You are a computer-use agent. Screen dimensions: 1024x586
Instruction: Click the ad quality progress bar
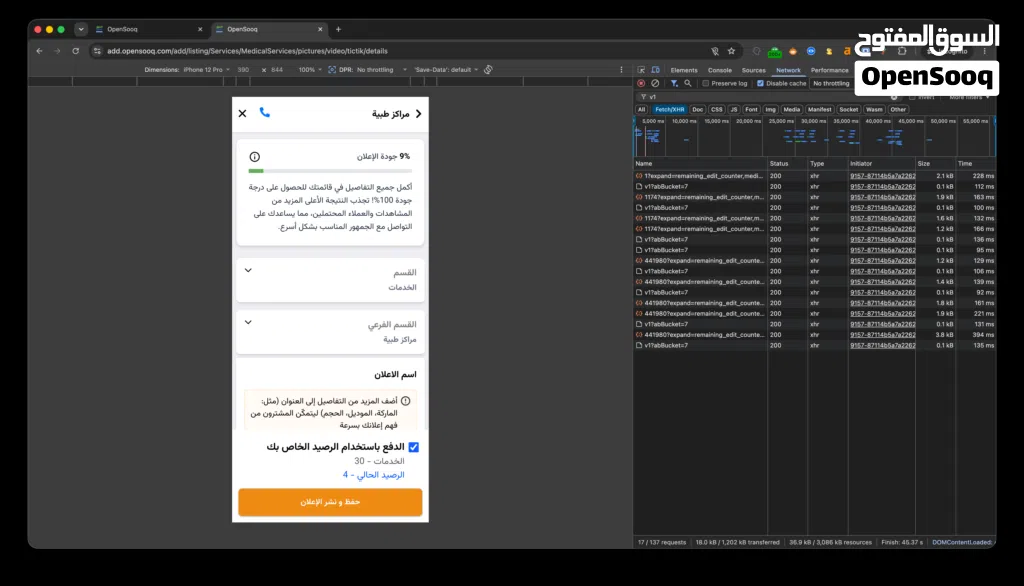tap(330, 171)
